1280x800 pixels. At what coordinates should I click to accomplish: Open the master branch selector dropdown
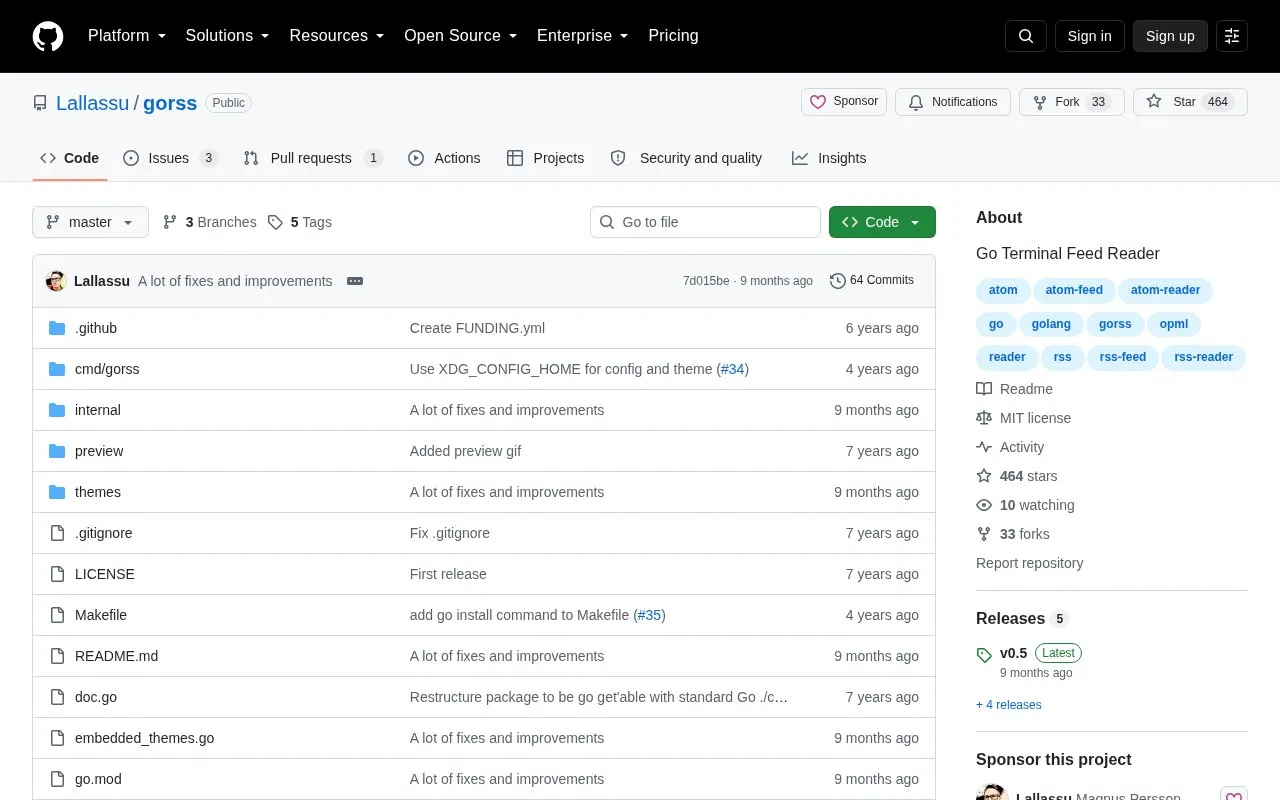pos(90,222)
